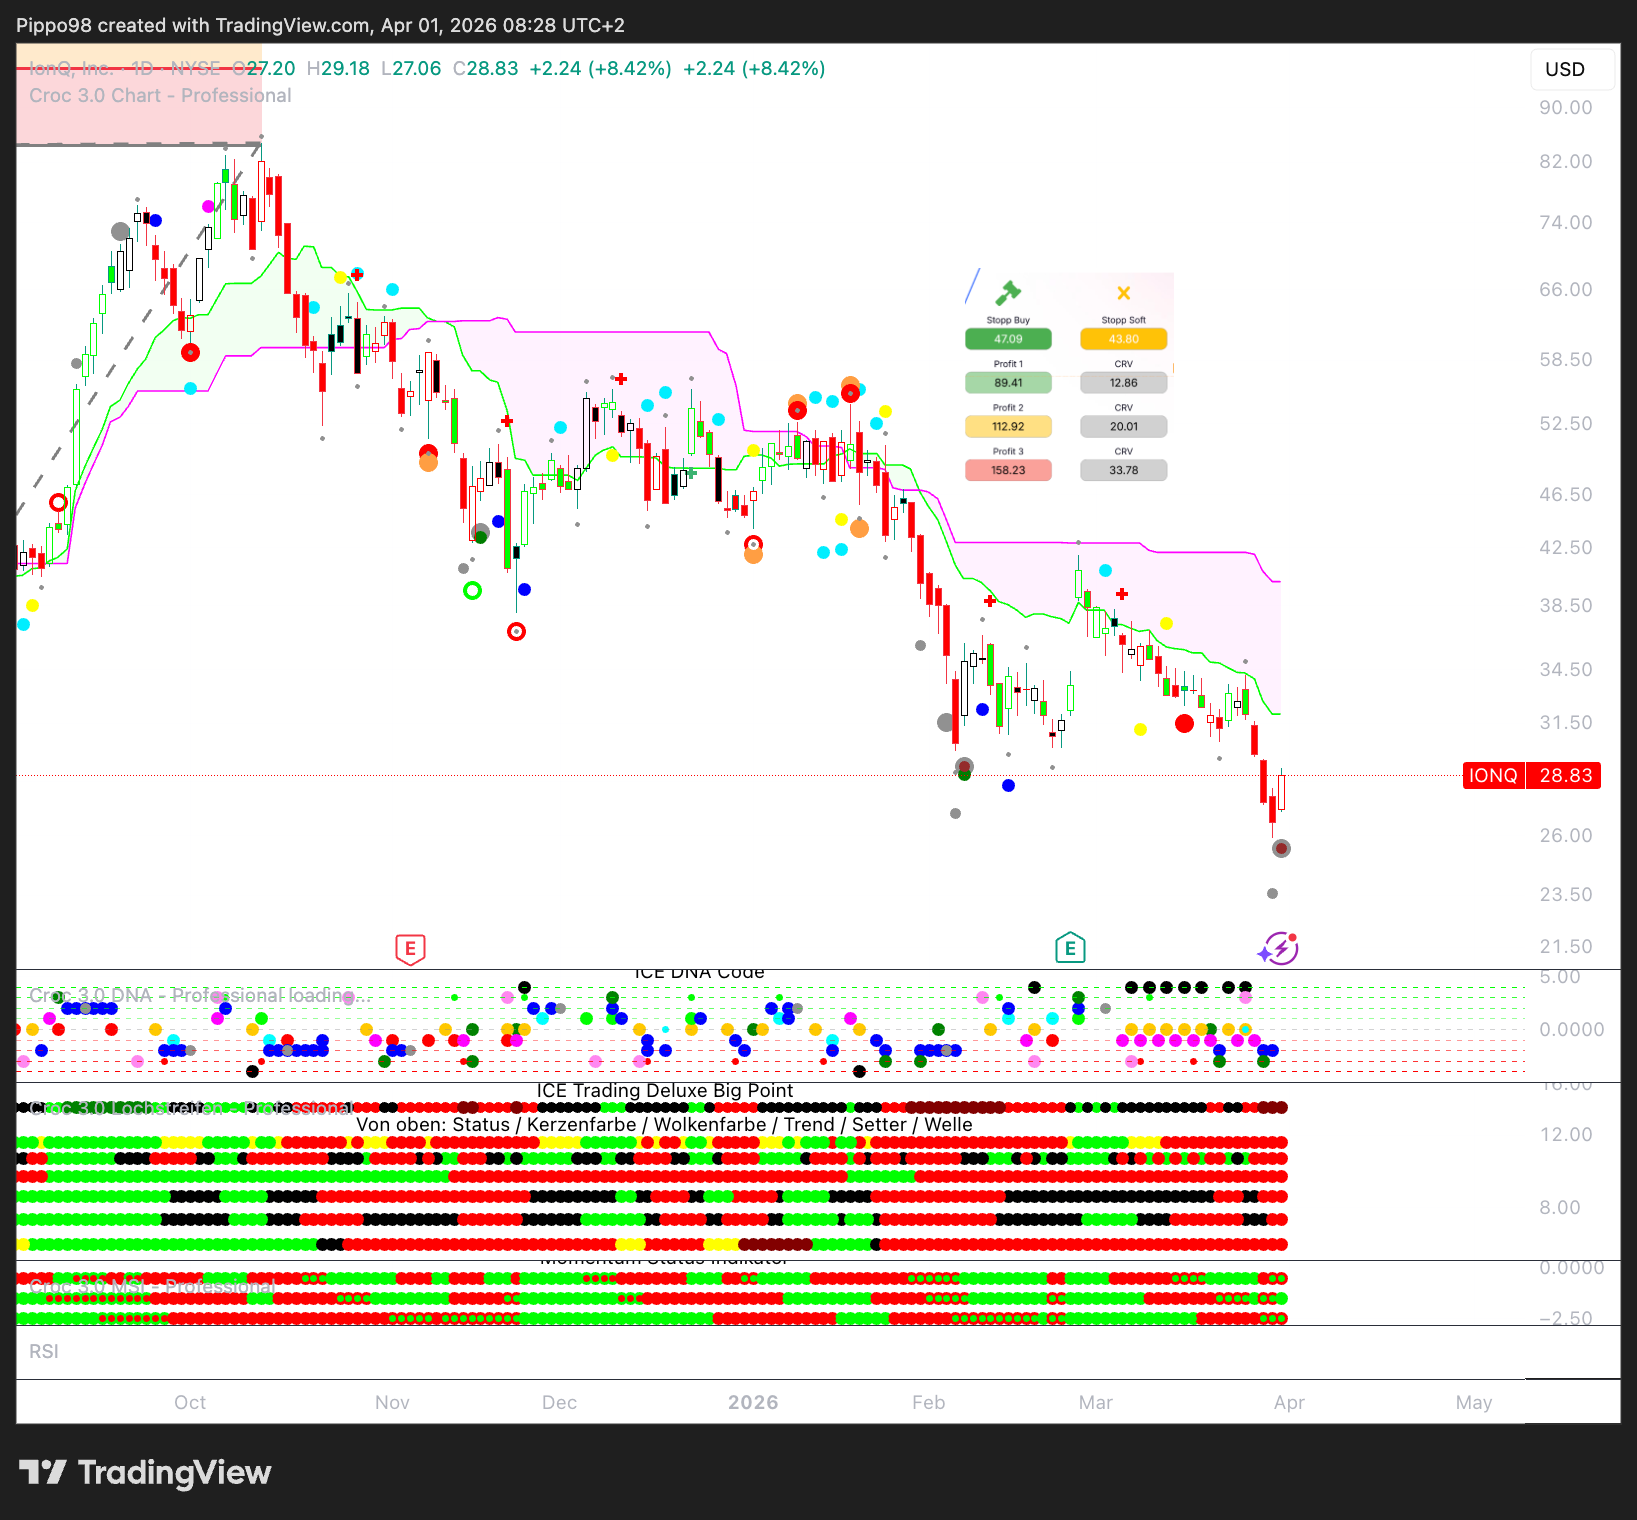The image size is (1637, 1520).
Task: Click the orange X Stopp Soft icon
Action: click(x=1123, y=293)
